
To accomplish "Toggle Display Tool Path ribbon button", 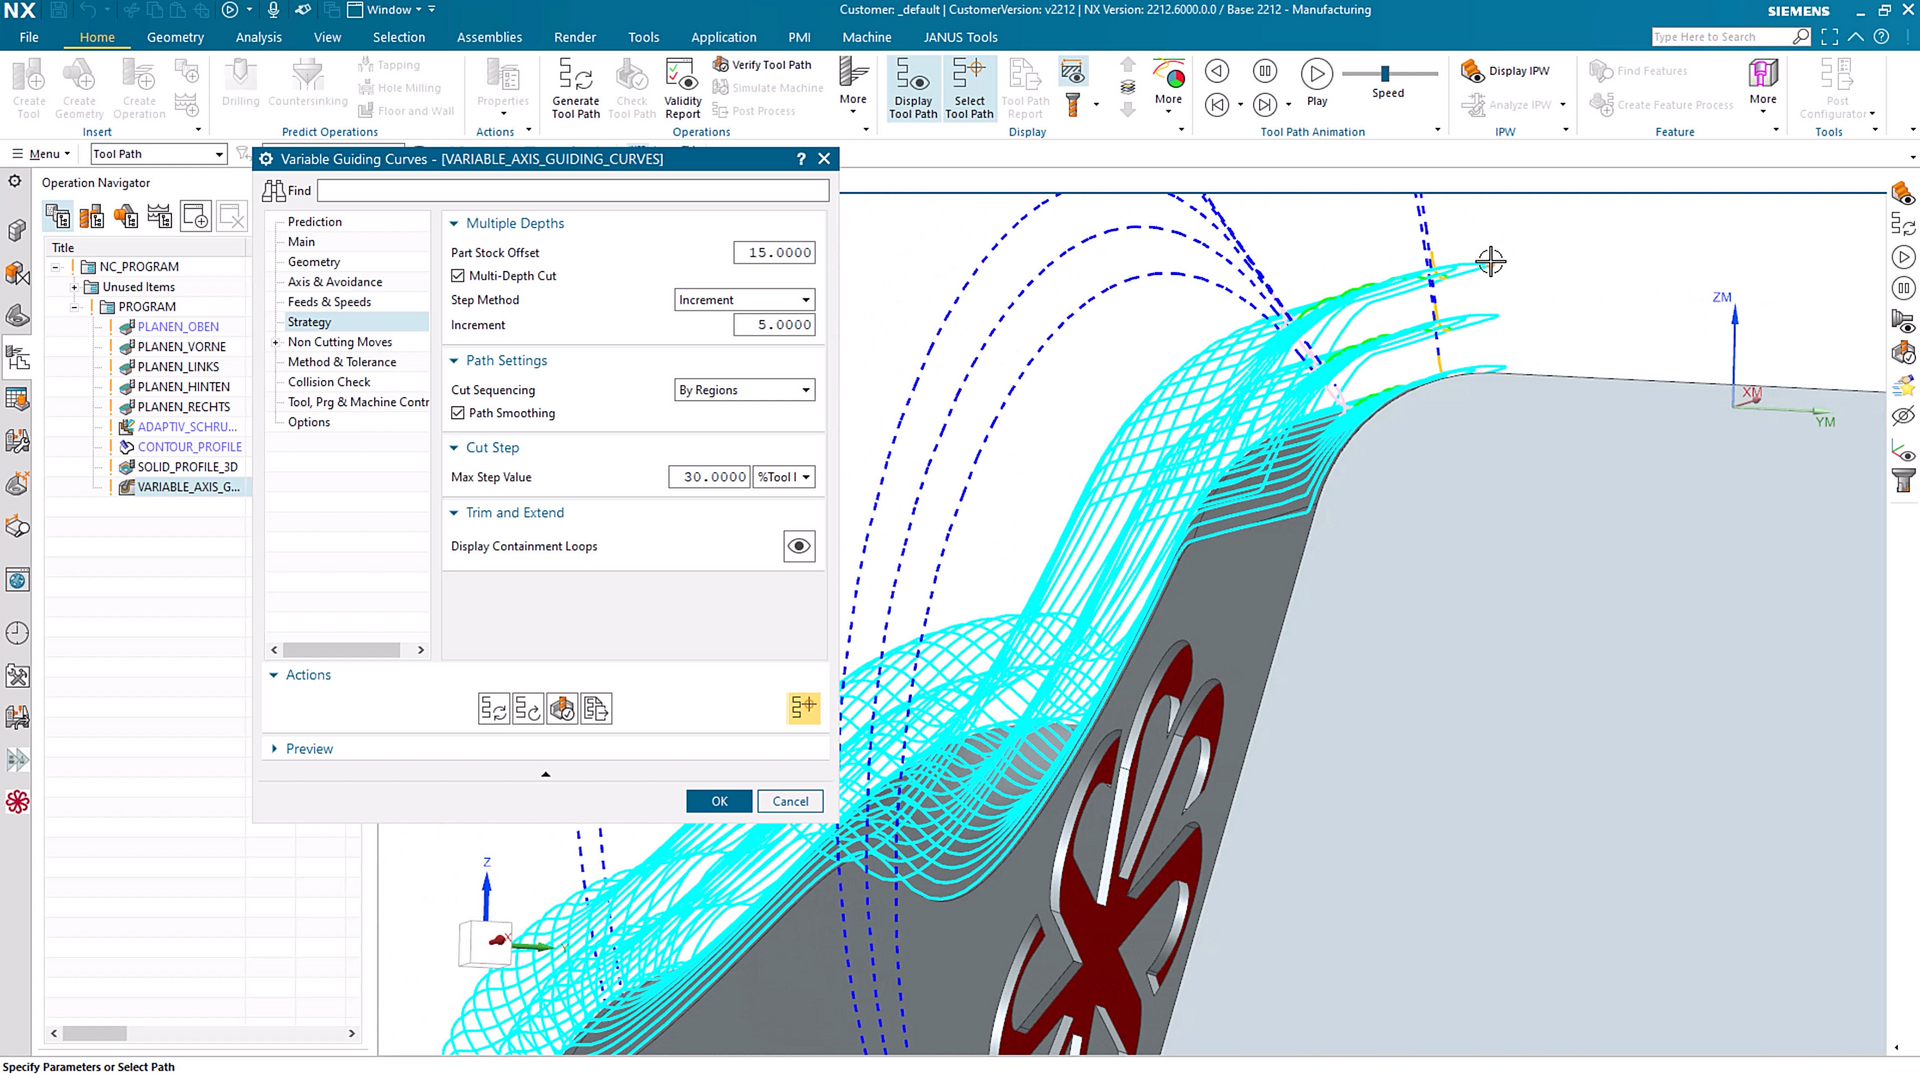I will (912, 88).
